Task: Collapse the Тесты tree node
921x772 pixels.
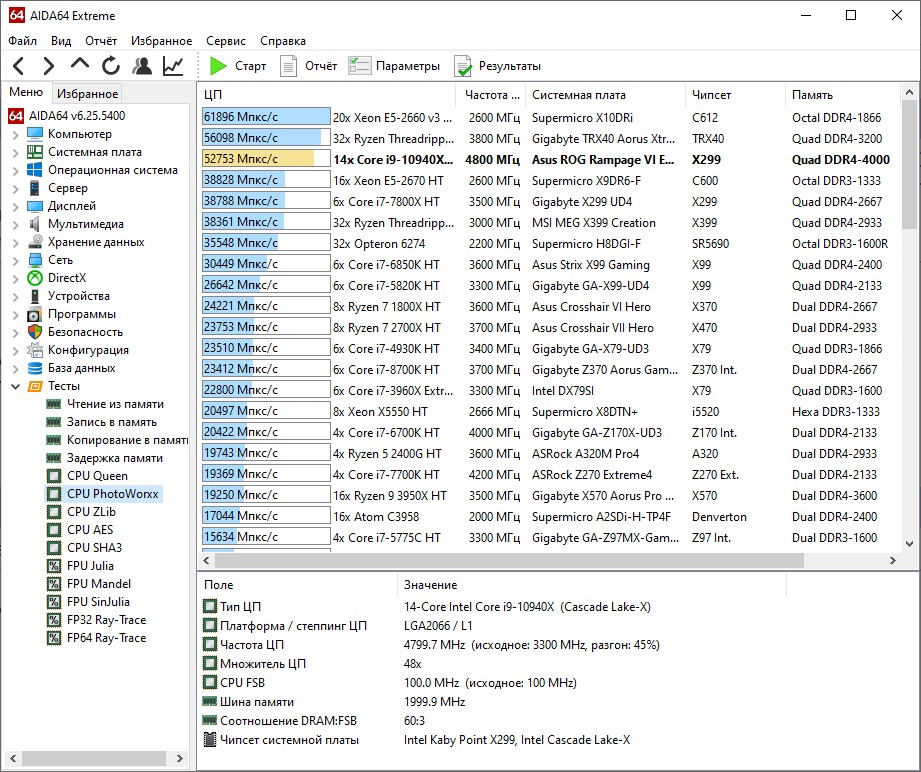Action: click(16, 387)
